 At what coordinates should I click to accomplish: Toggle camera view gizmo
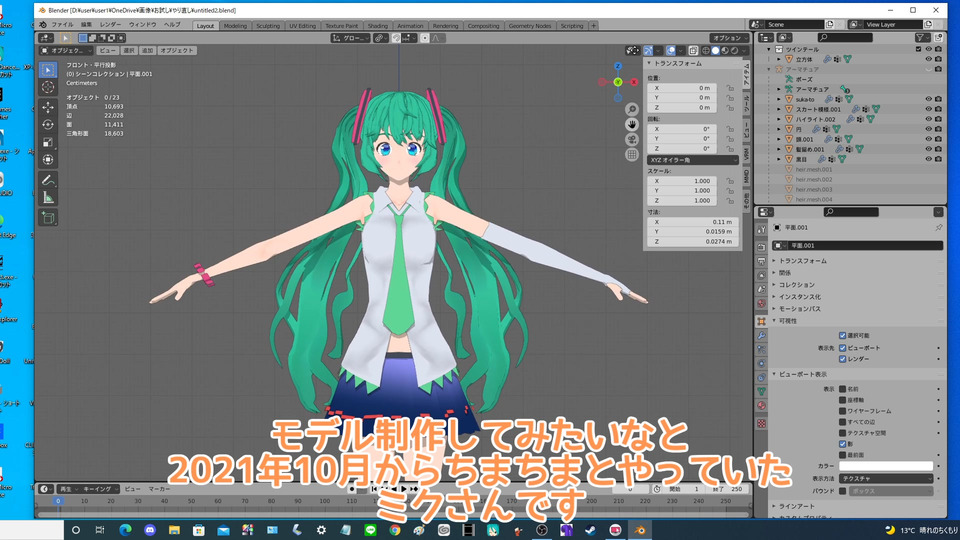point(632,140)
